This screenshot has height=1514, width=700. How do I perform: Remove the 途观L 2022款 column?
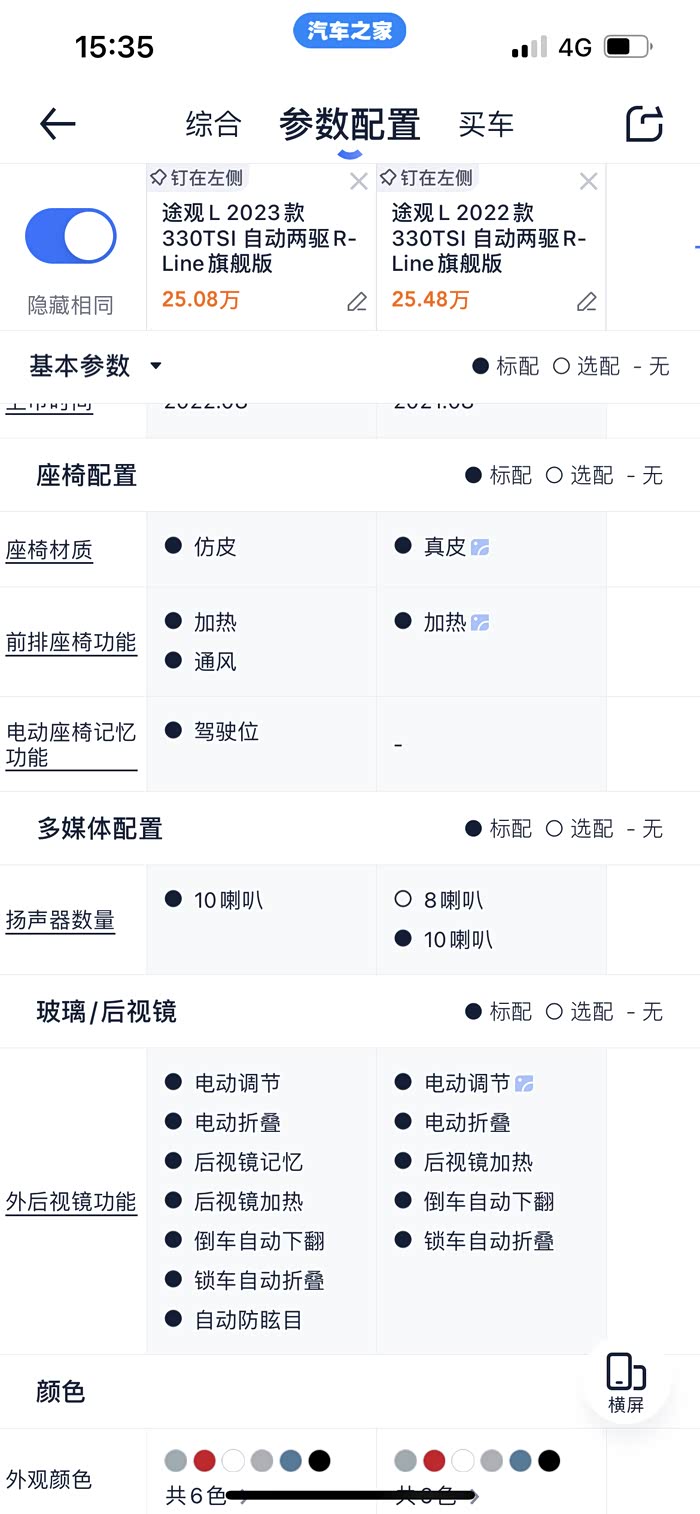pos(589,181)
